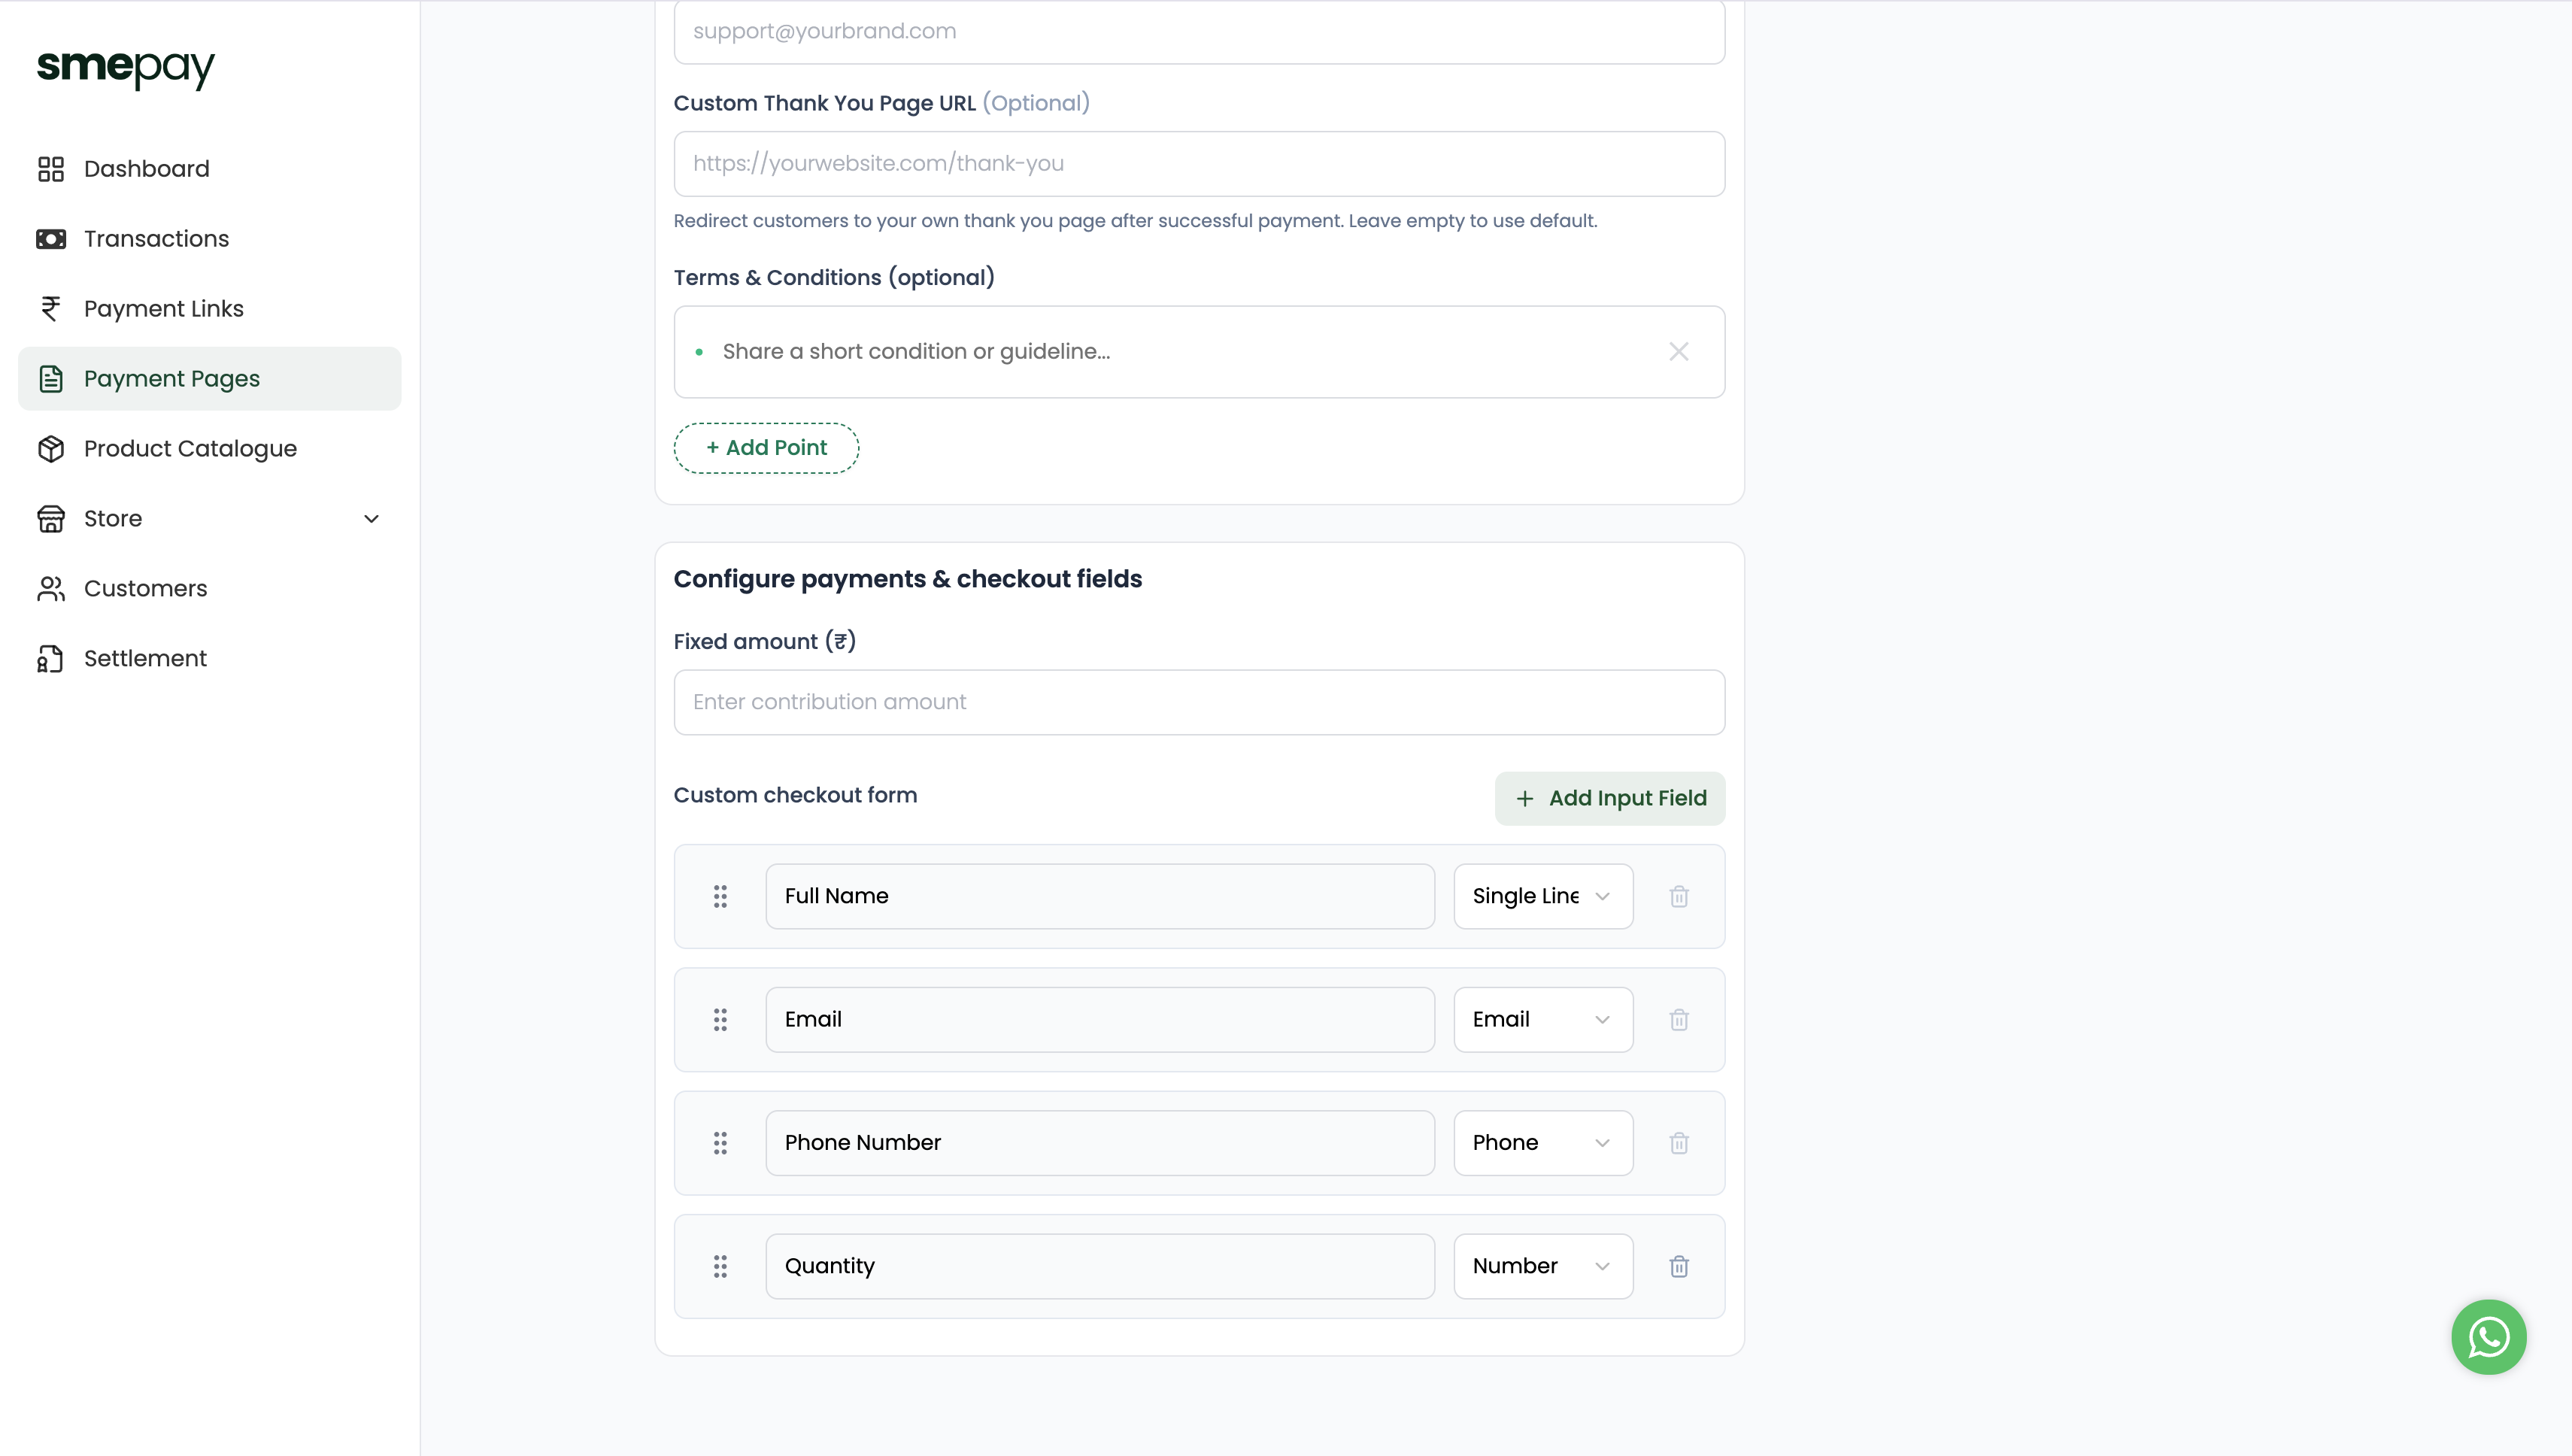The image size is (2572, 1456).
Task: Click the Settlement icon in sidebar
Action: [x=51, y=659]
